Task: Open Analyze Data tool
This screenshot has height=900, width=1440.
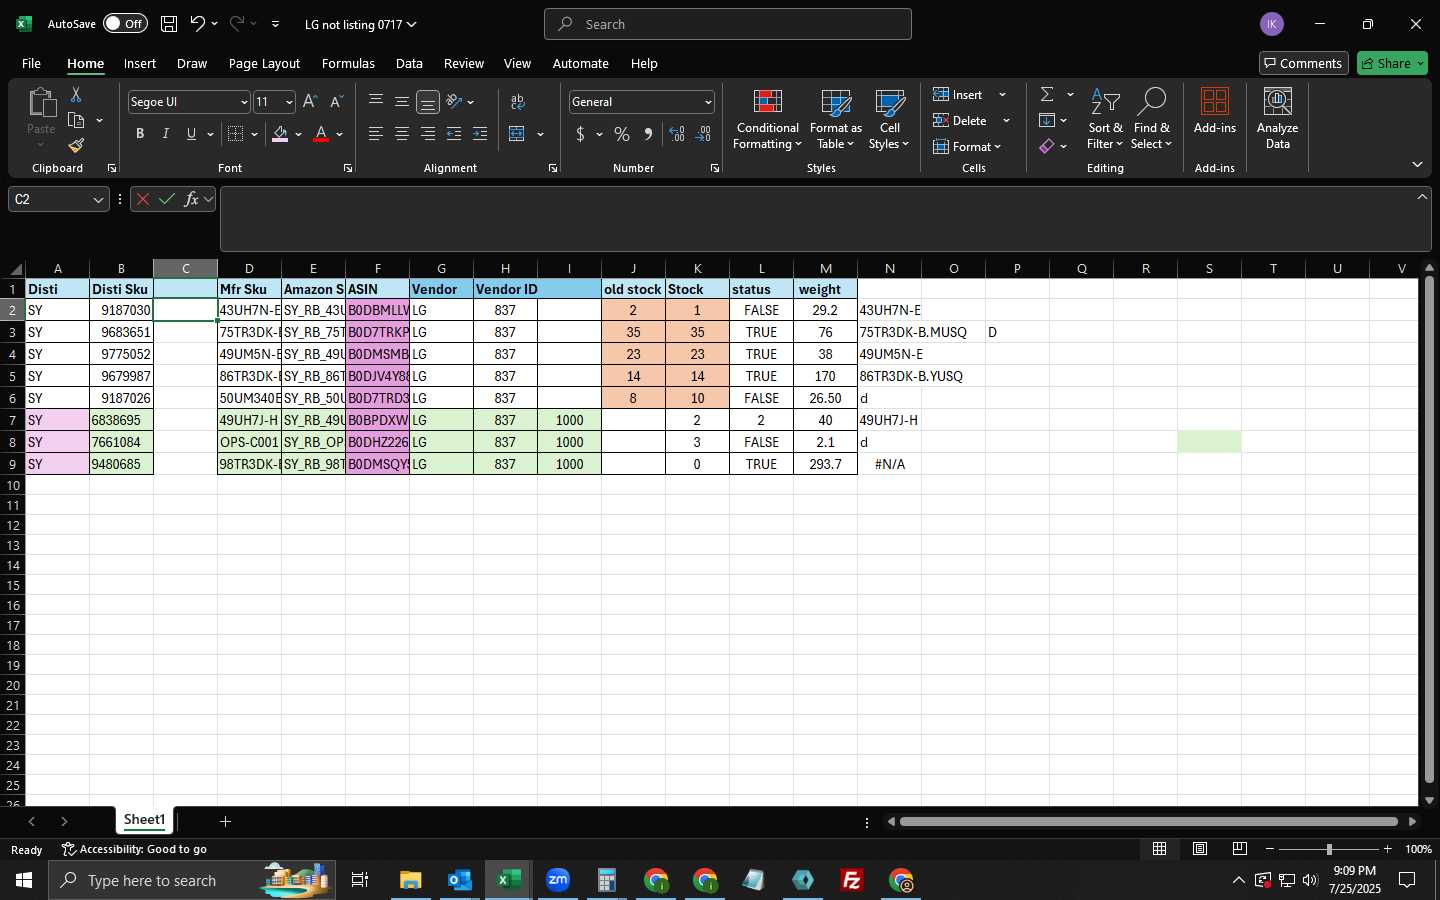Action: [x=1278, y=118]
